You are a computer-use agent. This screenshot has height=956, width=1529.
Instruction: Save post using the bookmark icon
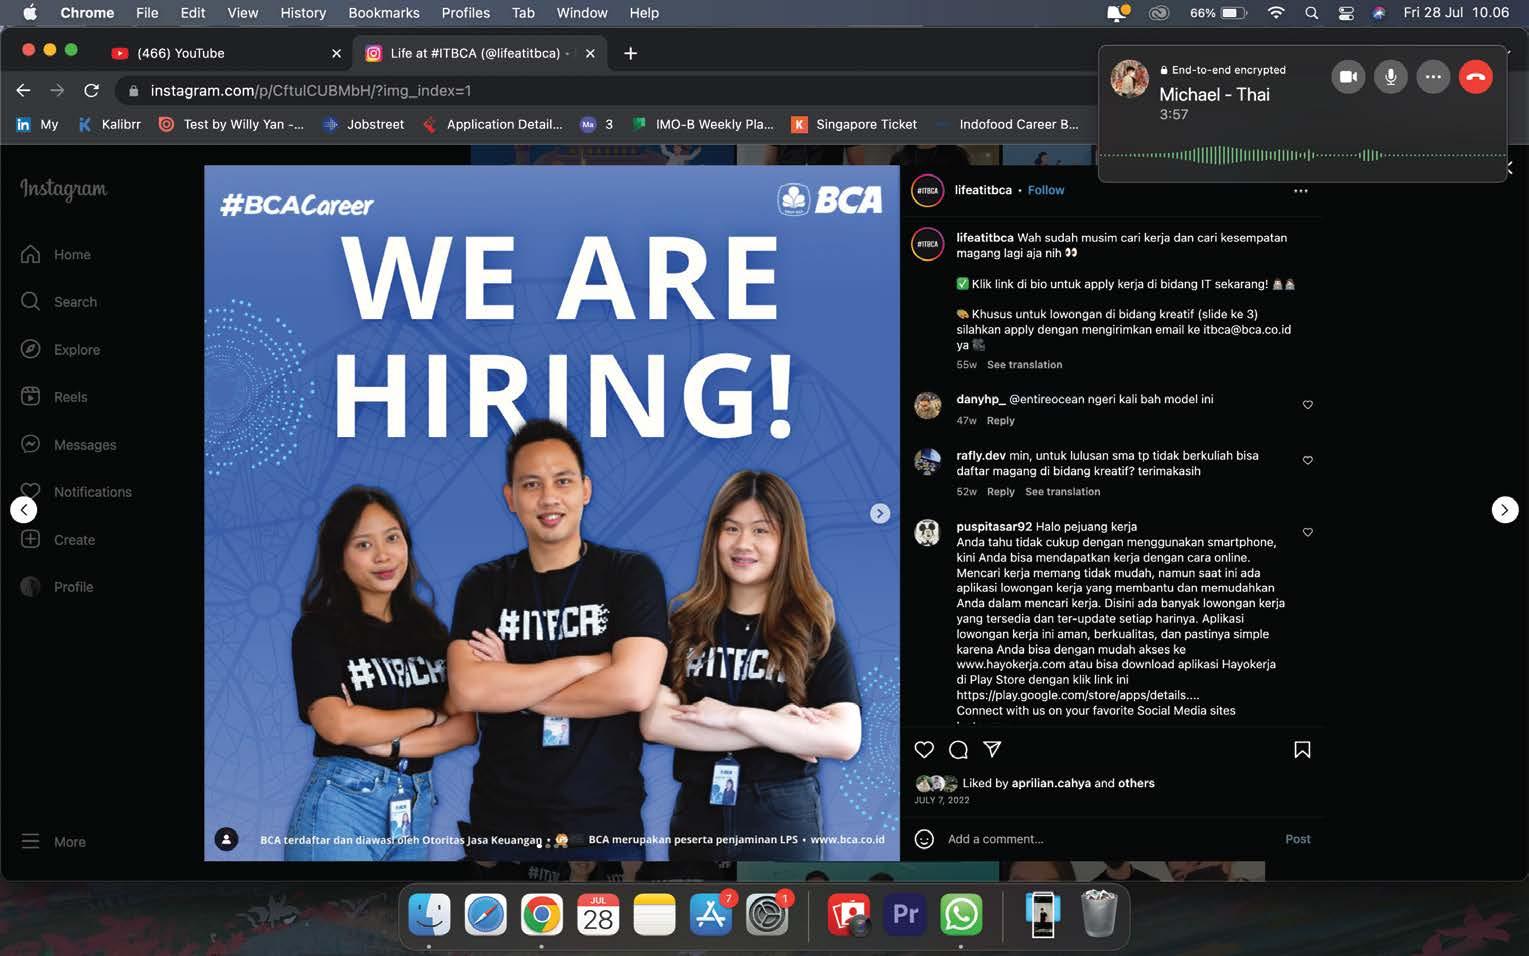tap(1302, 750)
